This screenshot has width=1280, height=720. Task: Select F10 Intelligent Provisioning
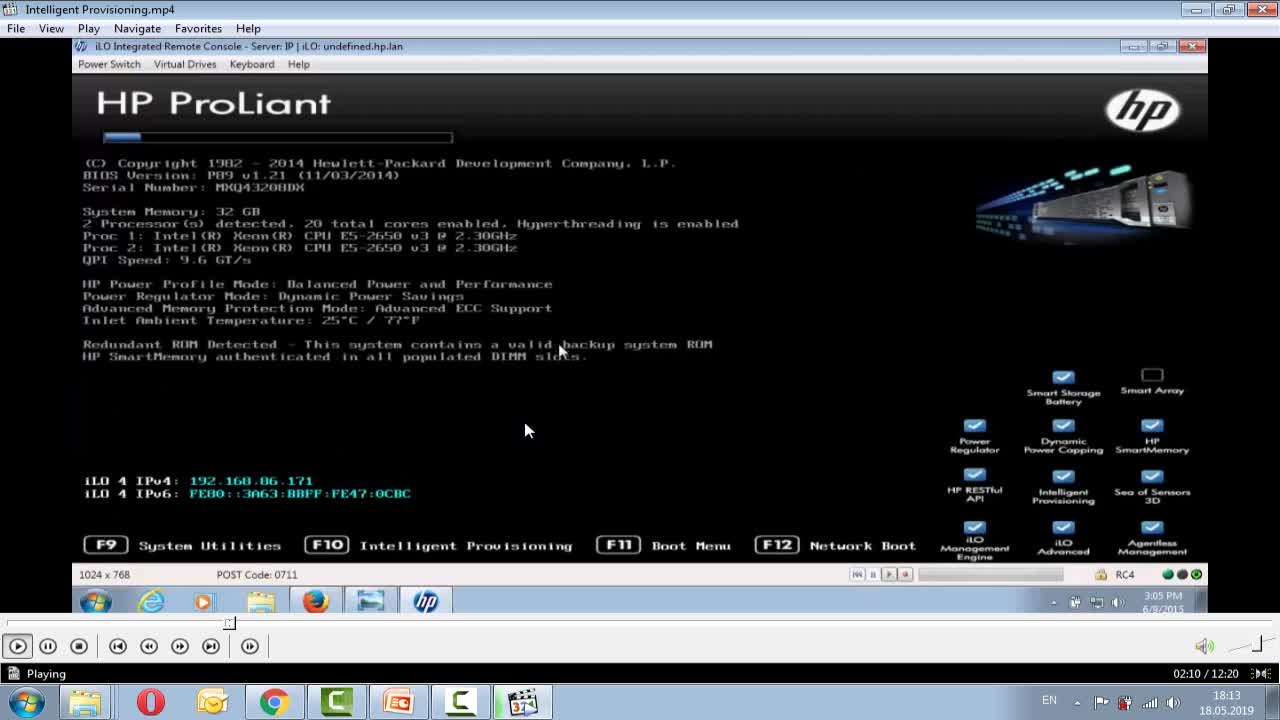(x=438, y=545)
